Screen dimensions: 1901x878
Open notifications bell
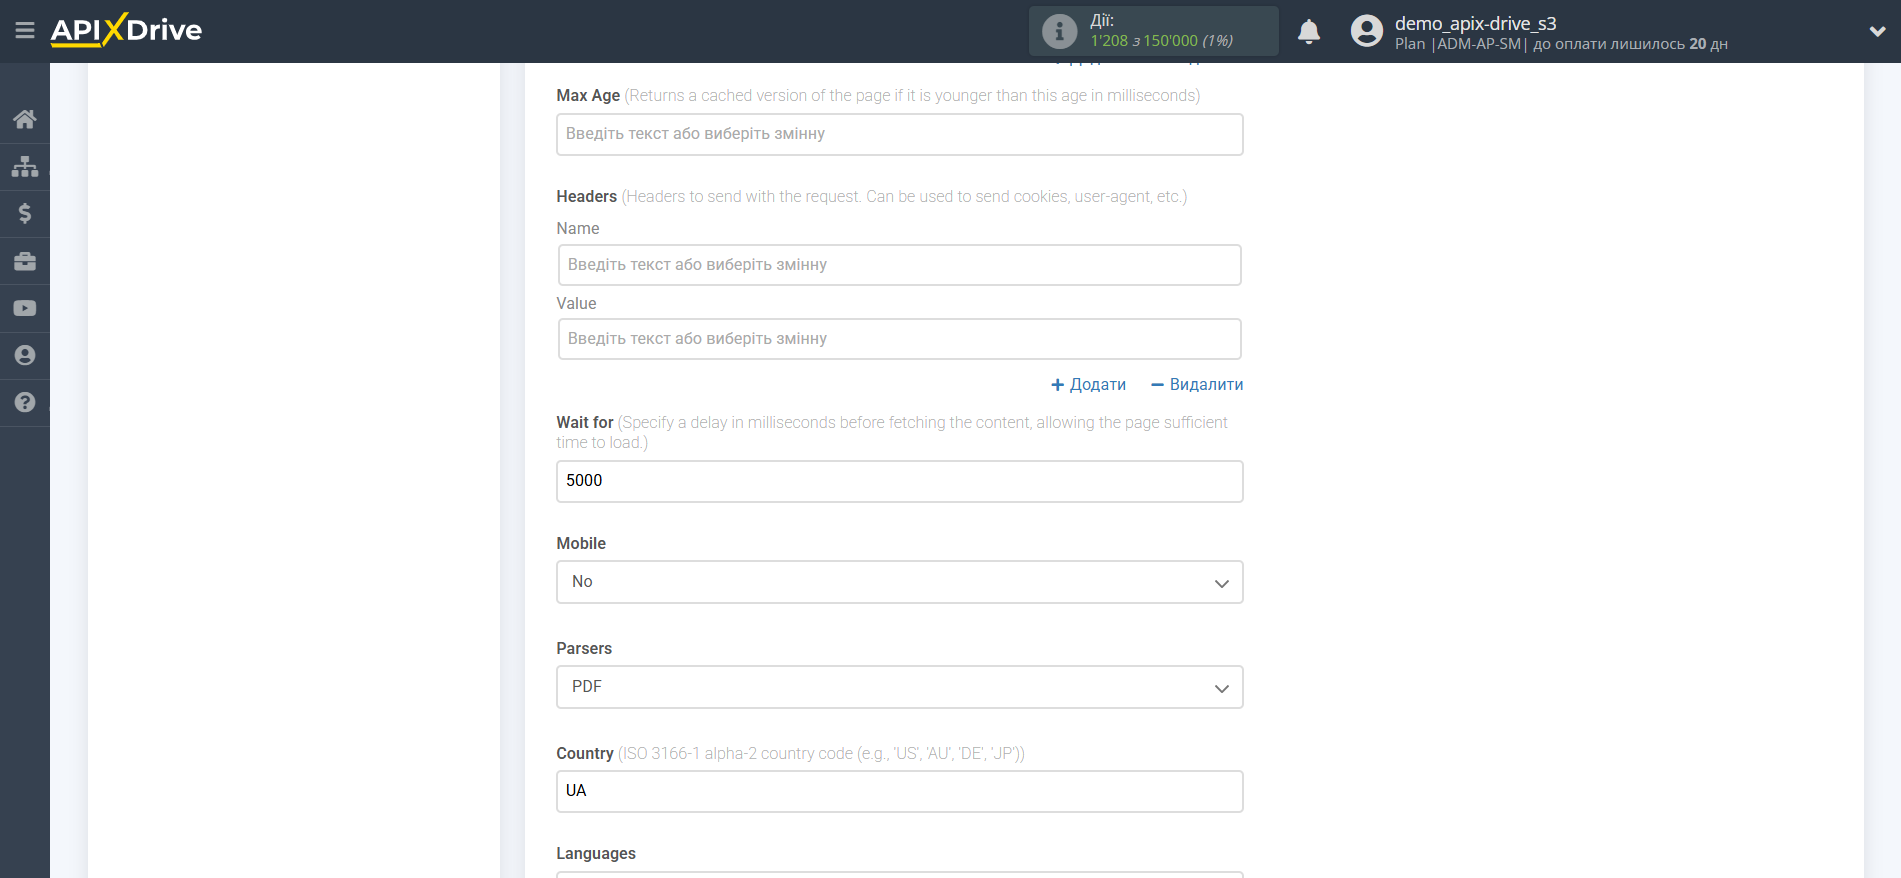click(1308, 32)
